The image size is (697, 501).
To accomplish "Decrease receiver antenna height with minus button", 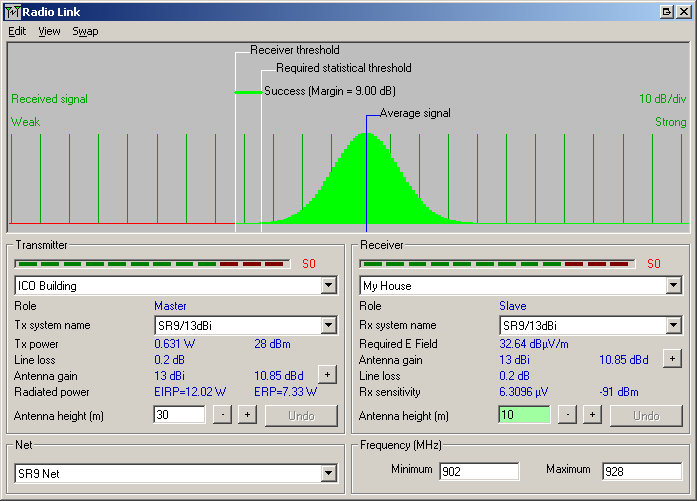I will pyautogui.click(x=568, y=415).
